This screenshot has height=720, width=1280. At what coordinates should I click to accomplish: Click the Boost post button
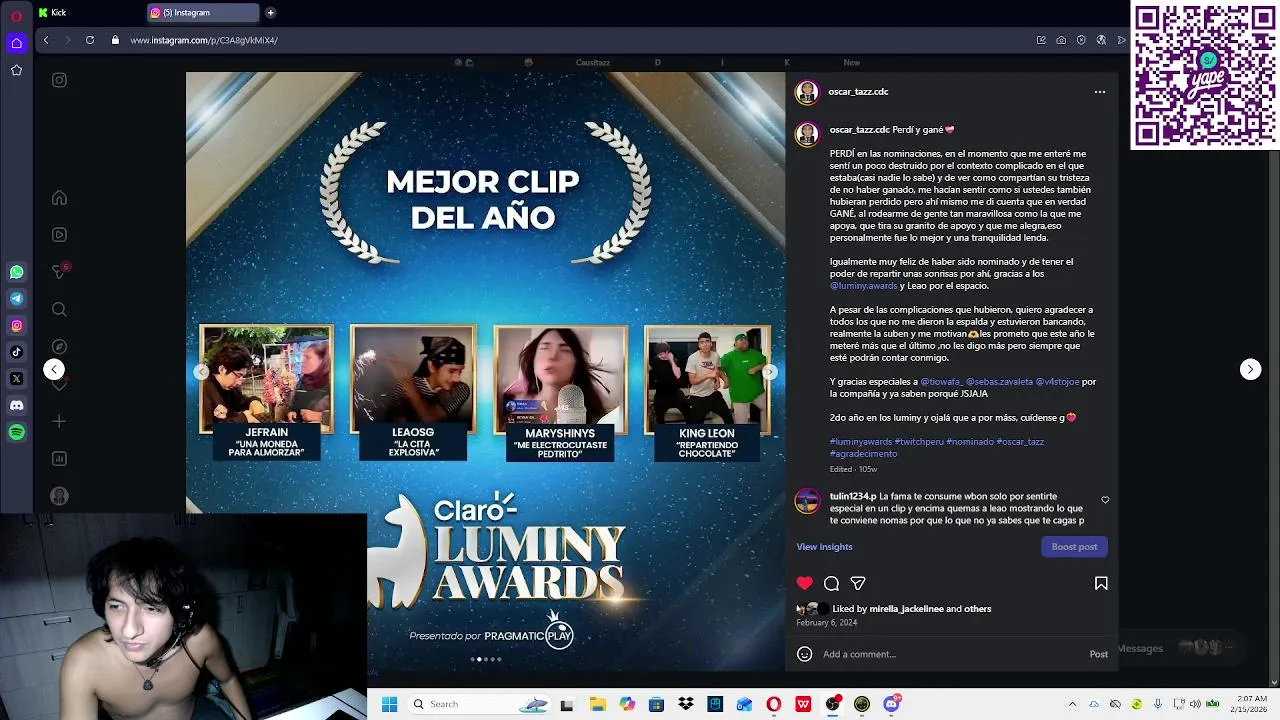[1075, 547]
